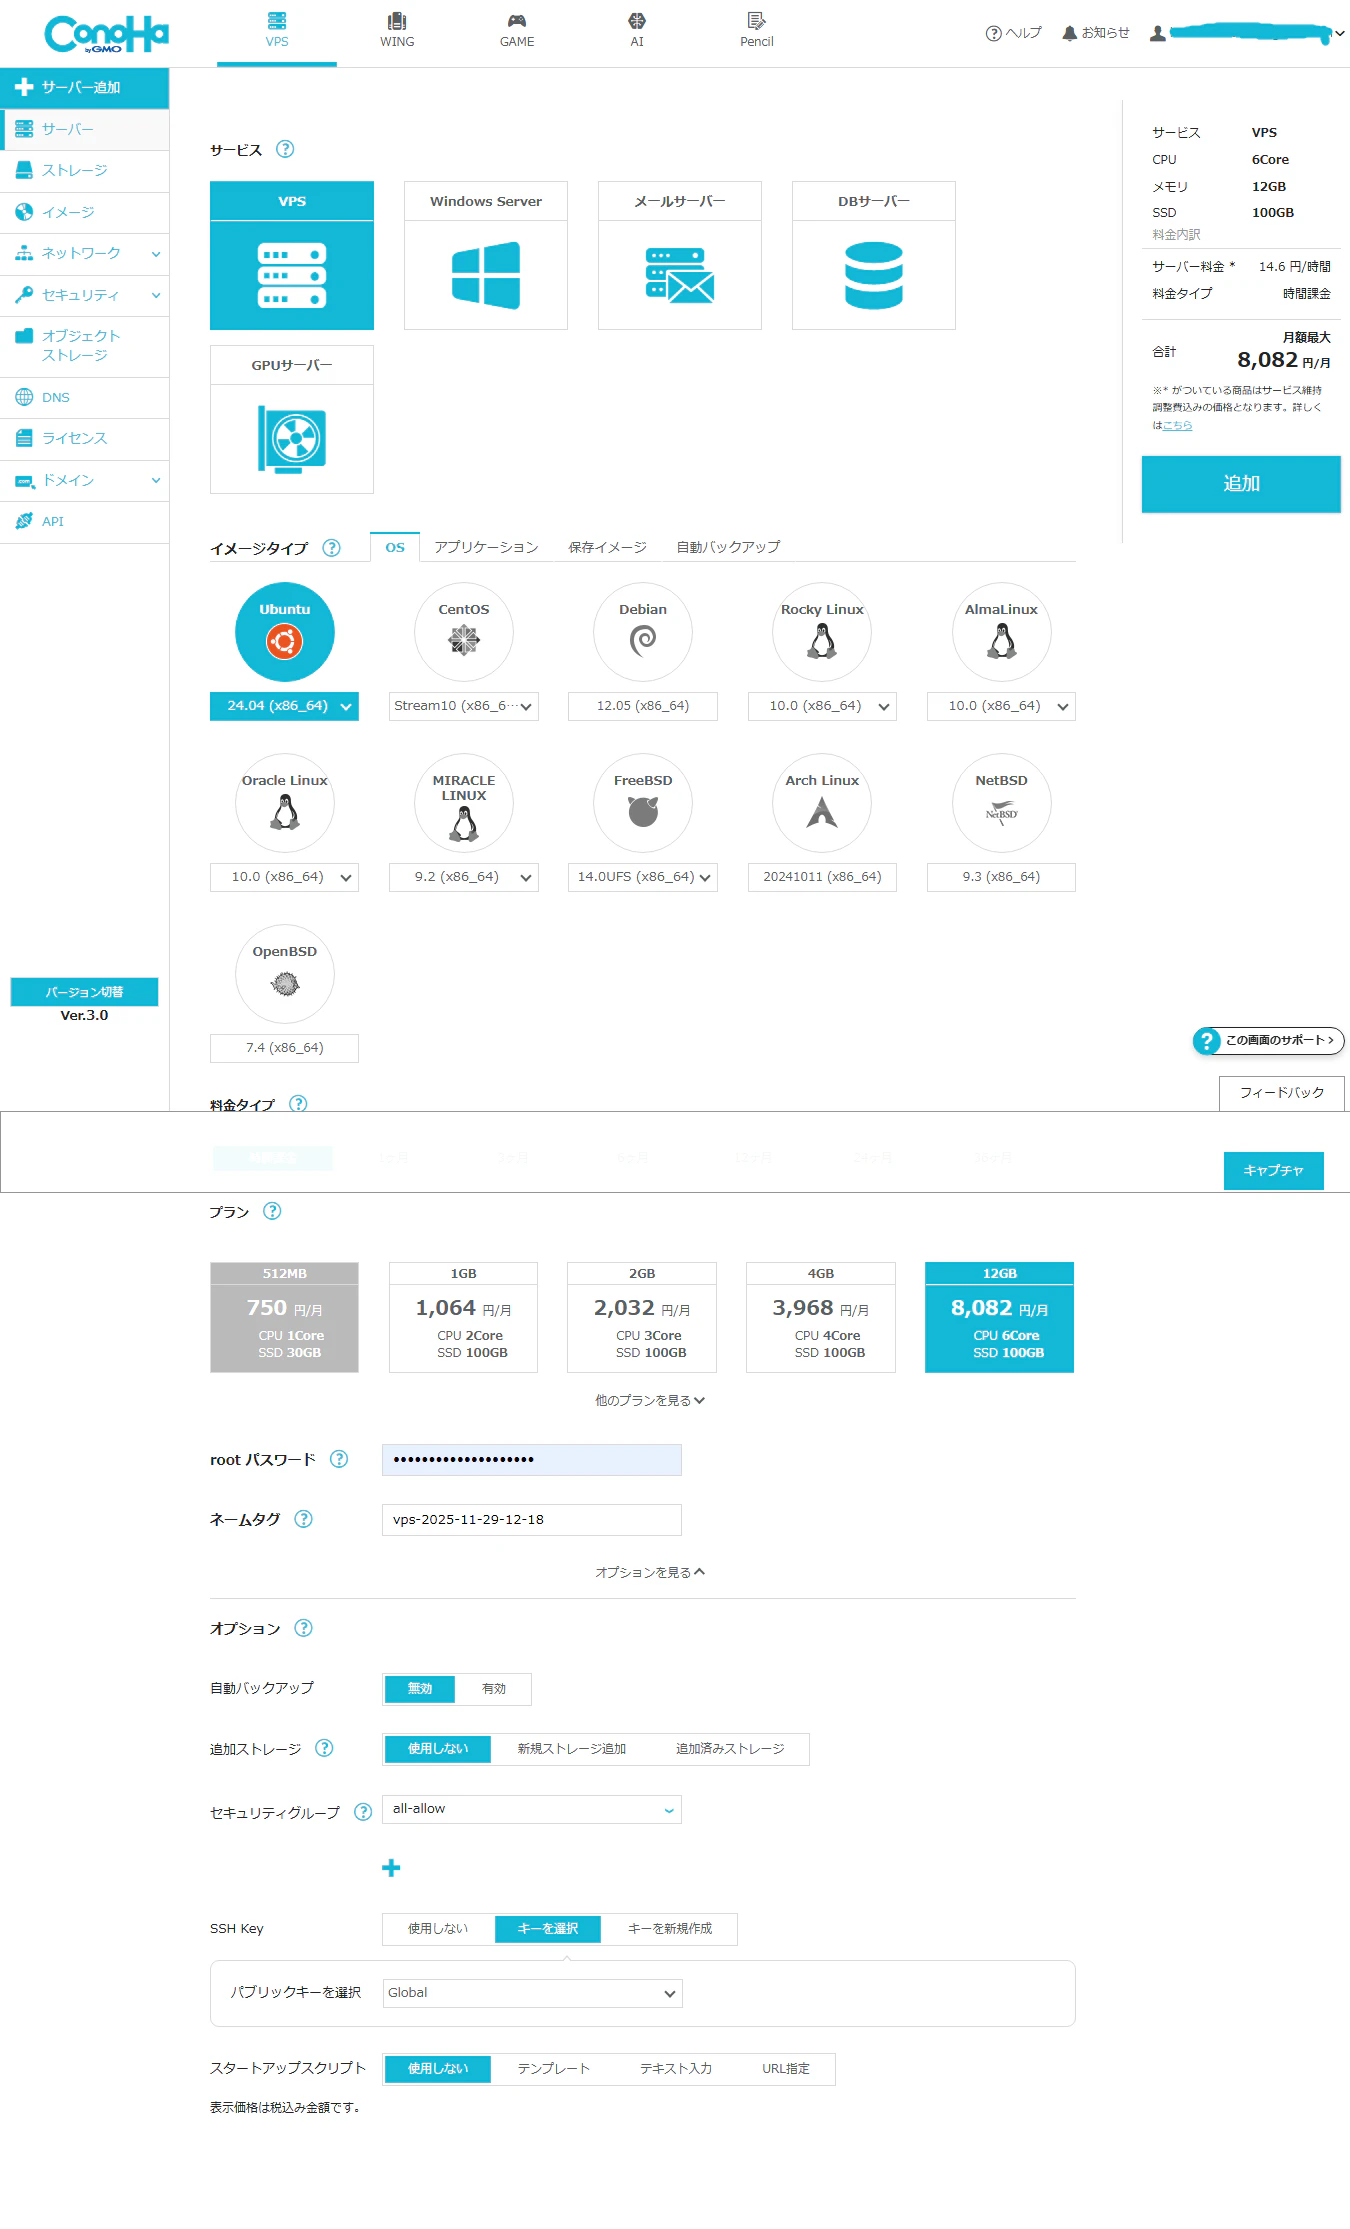The image size is (1350, 2229).
Task: Collapse the オプションを見る section
Action: pyautogui.click(x=650, y=1572)
